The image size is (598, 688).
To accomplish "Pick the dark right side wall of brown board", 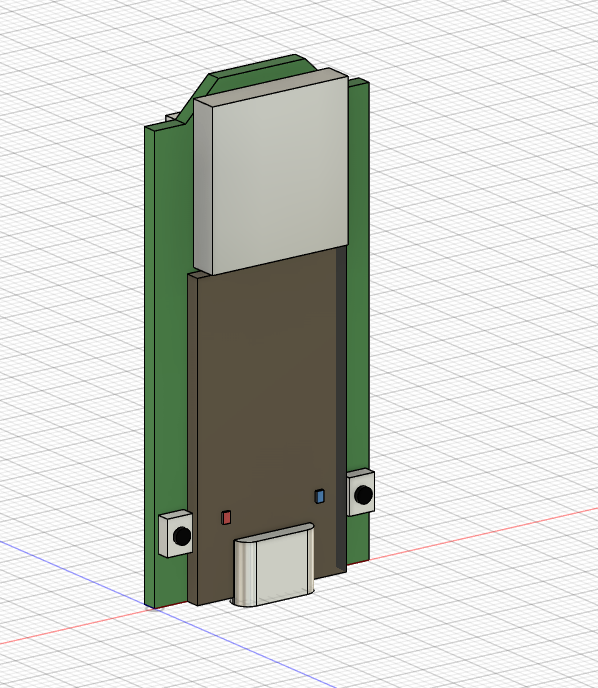I will pyautogui.click(x=341, y=408).
